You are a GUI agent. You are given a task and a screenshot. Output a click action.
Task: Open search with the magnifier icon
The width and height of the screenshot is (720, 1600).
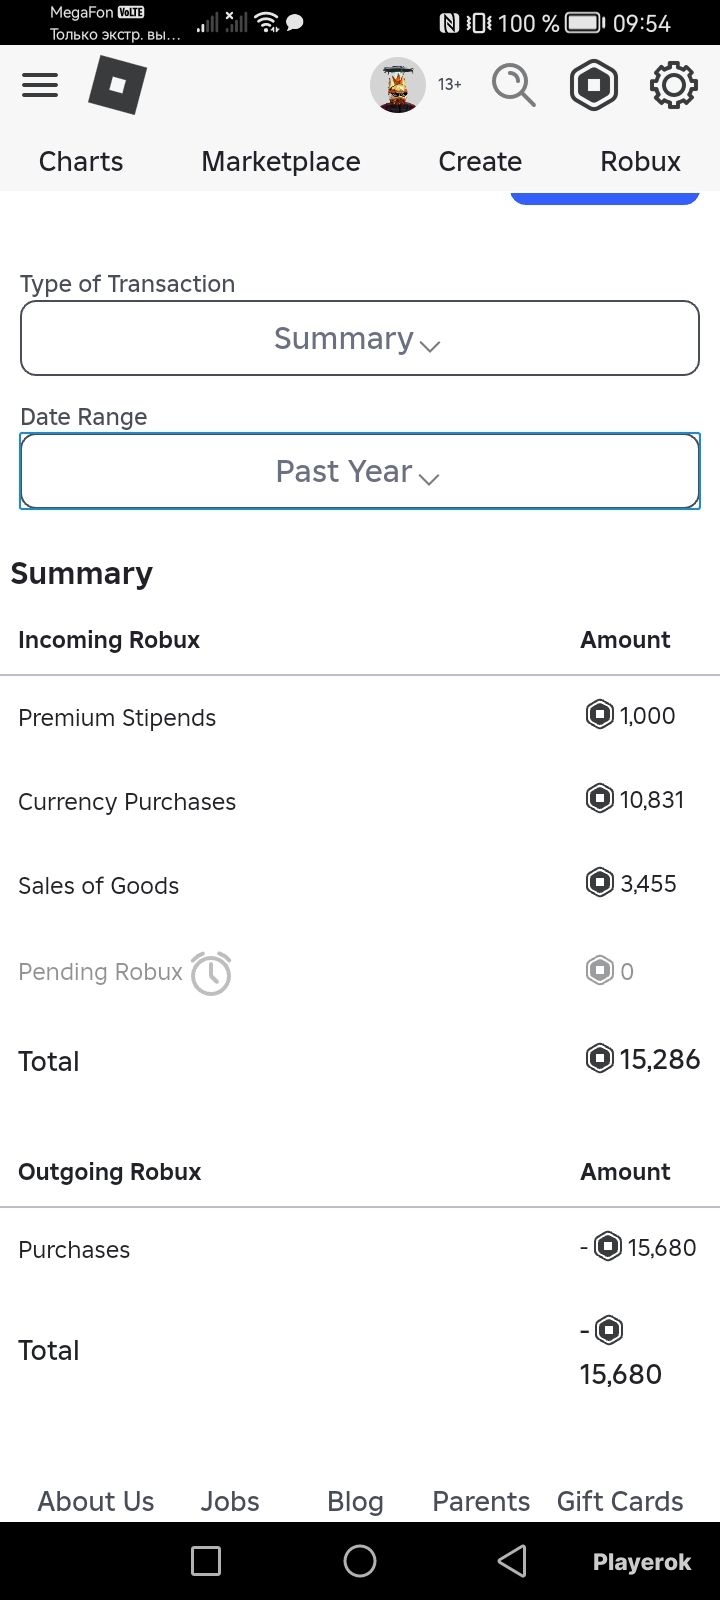pyautogui.click(x=514, y=85)
